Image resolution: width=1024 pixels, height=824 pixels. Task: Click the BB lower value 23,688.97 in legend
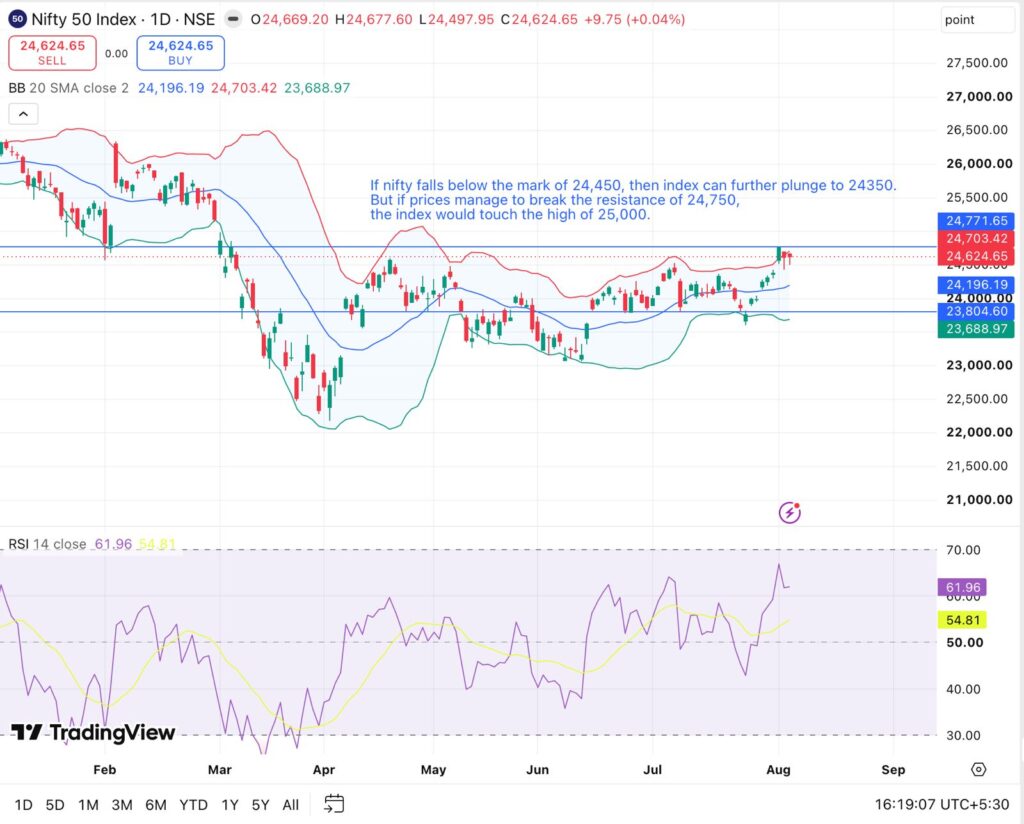pos(317,88)
